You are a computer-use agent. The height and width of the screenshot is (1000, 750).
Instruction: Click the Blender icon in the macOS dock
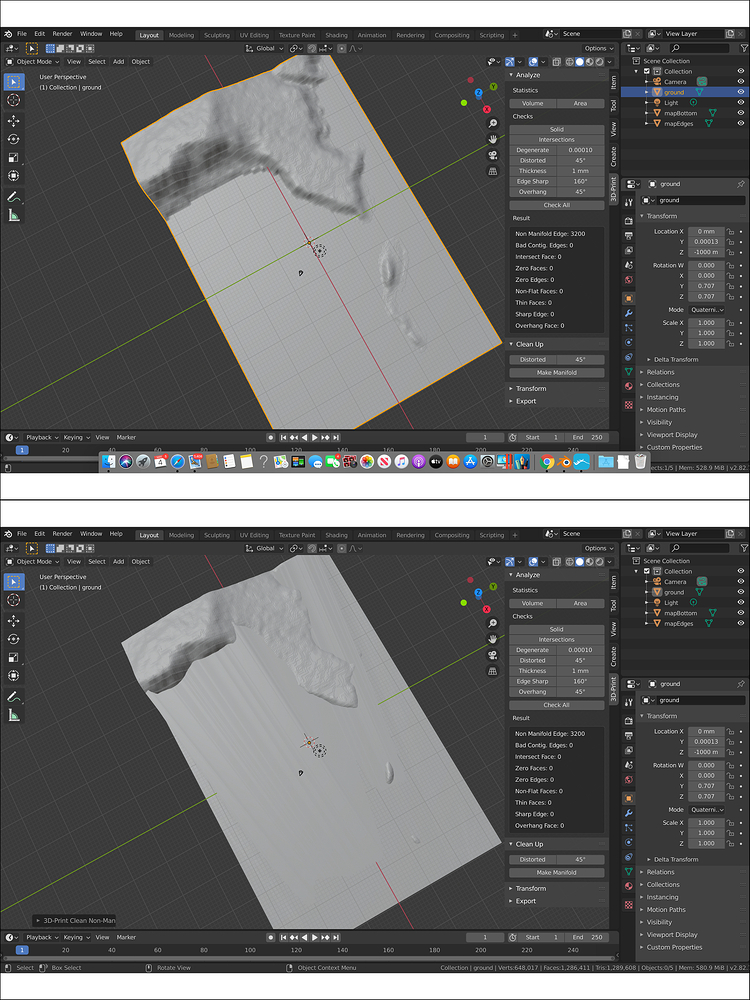coord(563,462)
